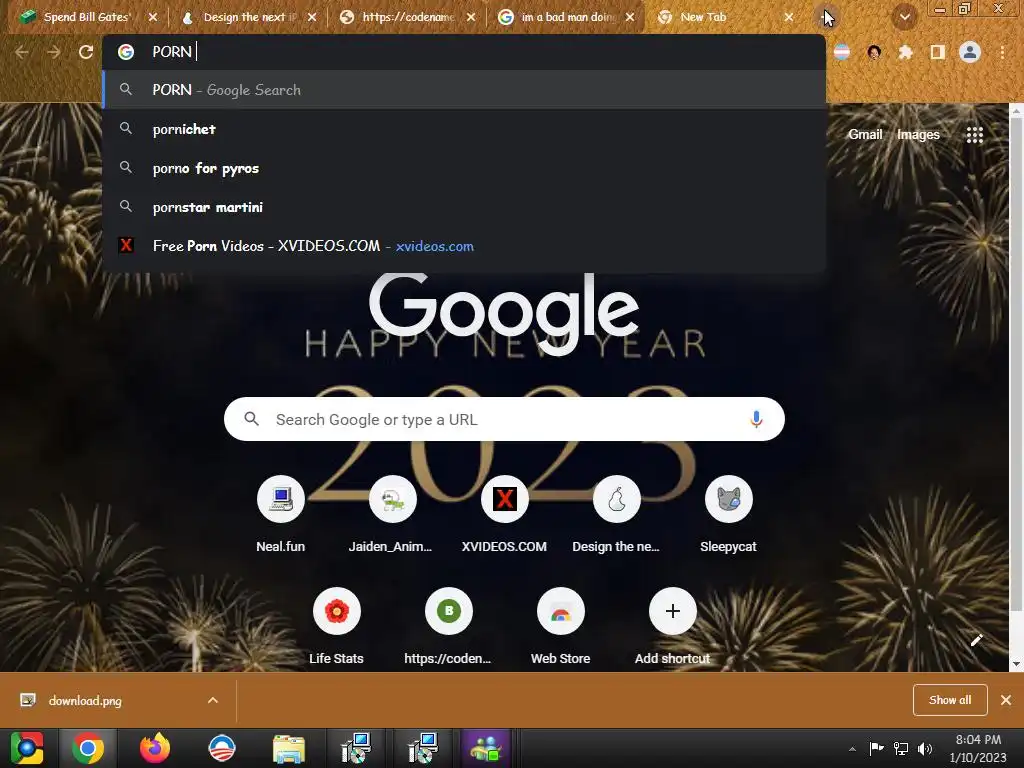
Task: Open the Sleepycat shortcut
Action: 728,515
